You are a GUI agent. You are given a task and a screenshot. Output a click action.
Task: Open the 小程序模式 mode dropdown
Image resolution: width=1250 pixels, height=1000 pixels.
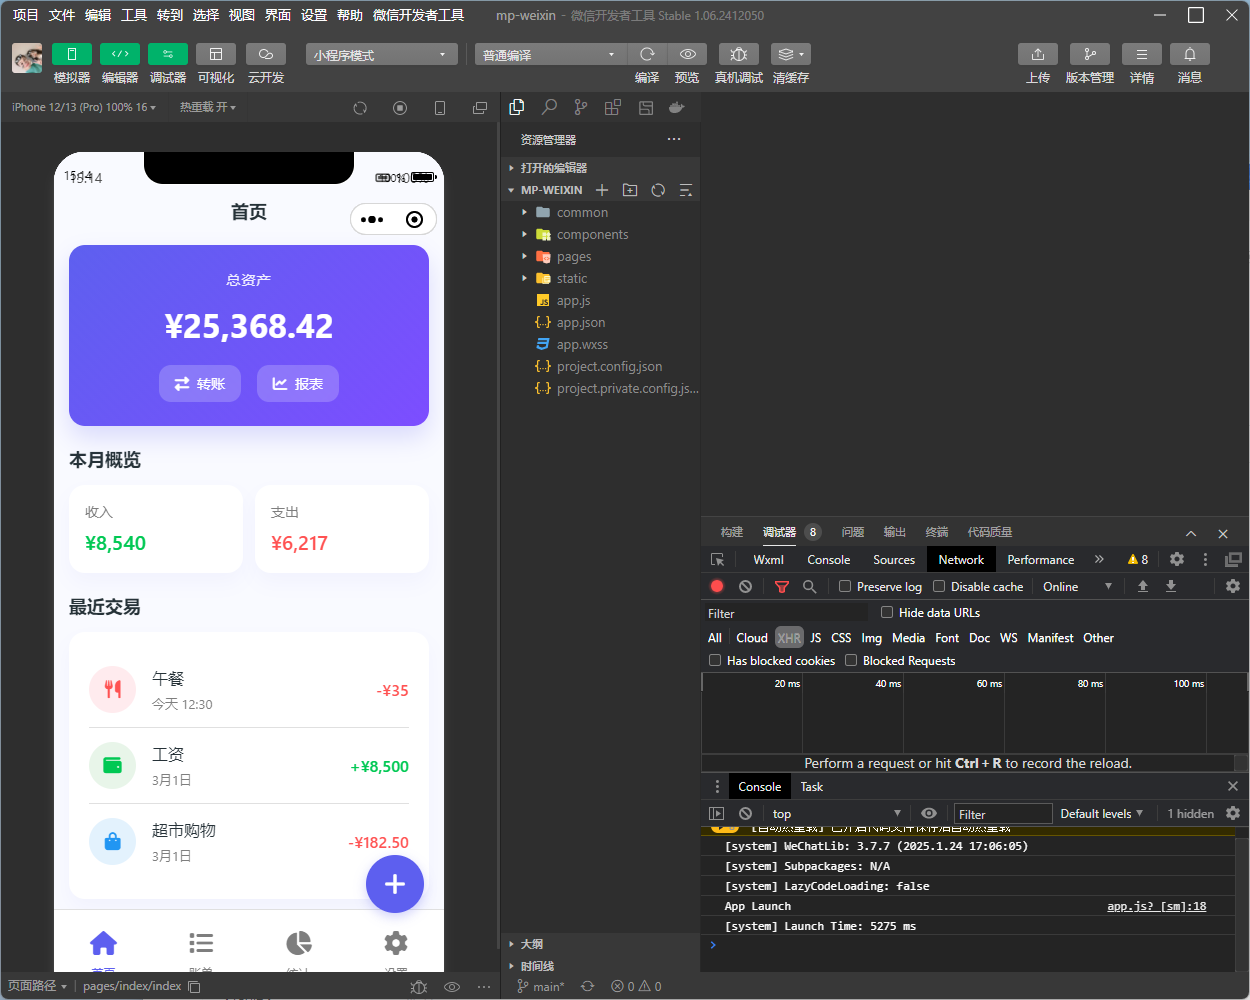click(381, 55)
